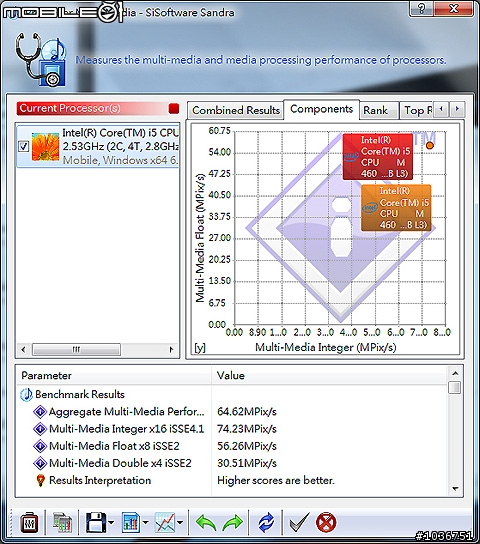The width and height of the screenshot is (480, 544).
Task: Click the 56.26MPix/s value
Action: [247, 446]
